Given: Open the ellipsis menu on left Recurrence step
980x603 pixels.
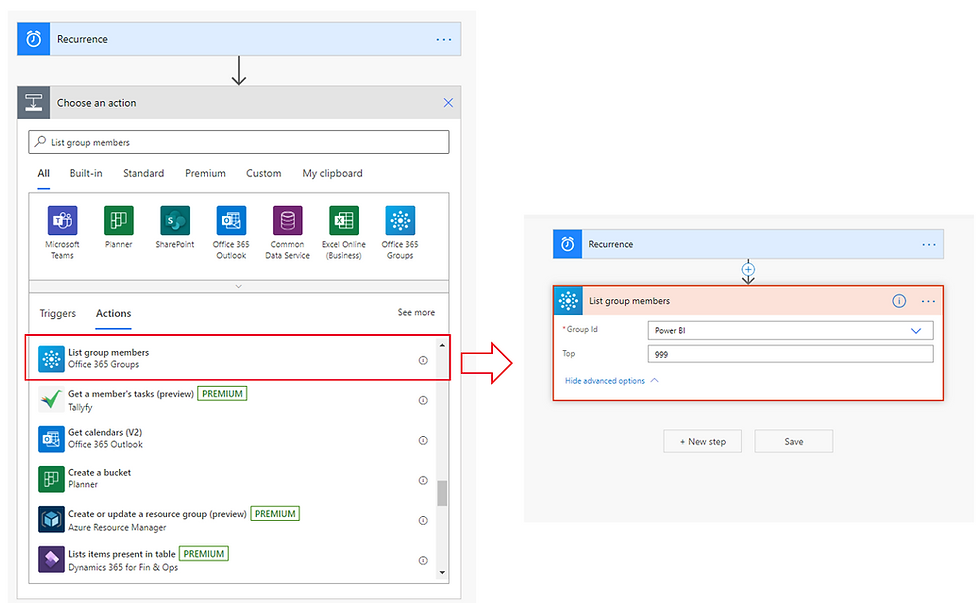Looking at the screenshot, I should pos(444,39).
